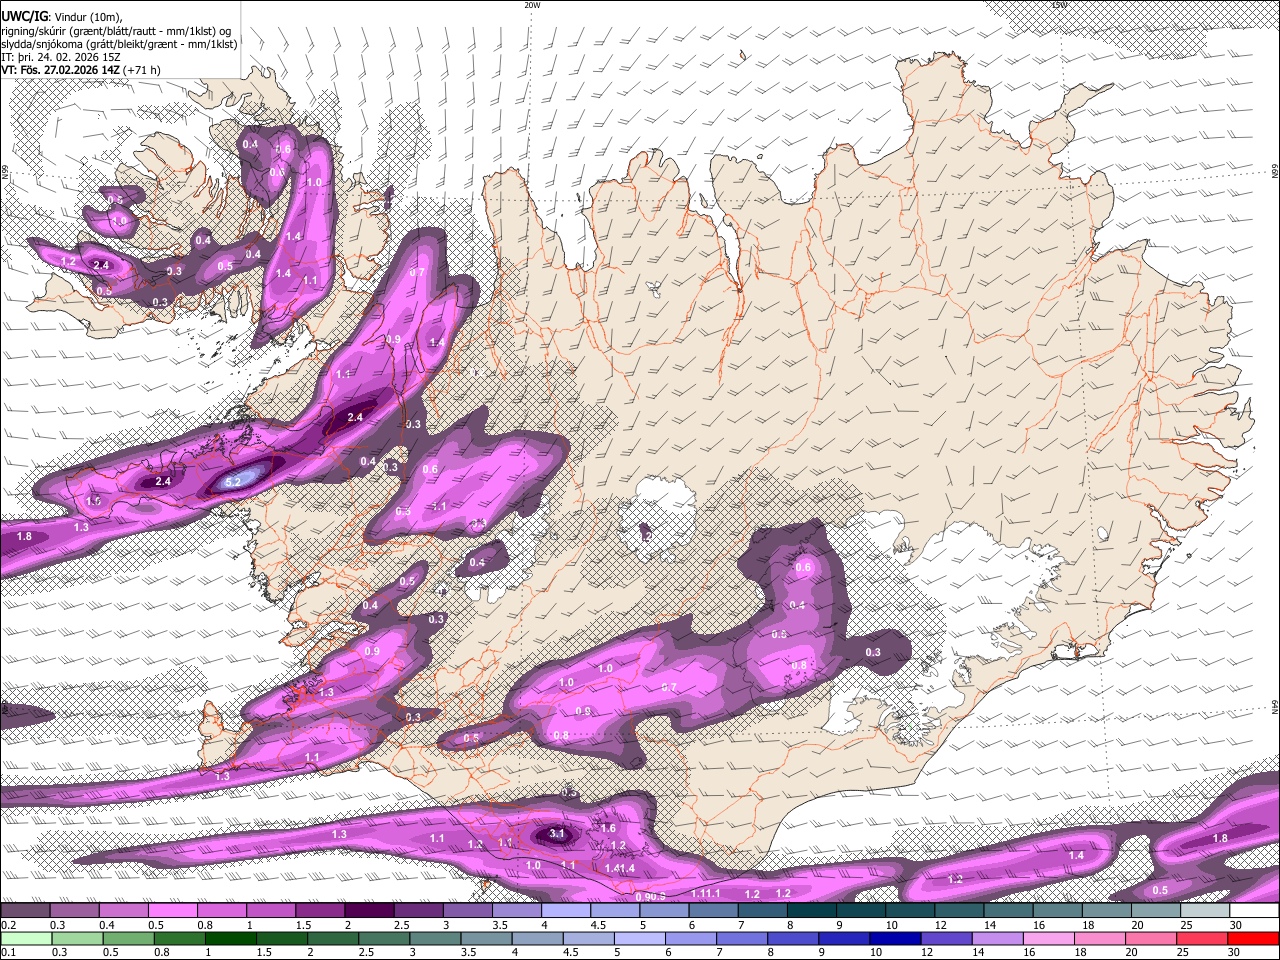Select the "0.1" label under the rain scale
Viewport: 1280px width, 960px height.
point(9,952)
